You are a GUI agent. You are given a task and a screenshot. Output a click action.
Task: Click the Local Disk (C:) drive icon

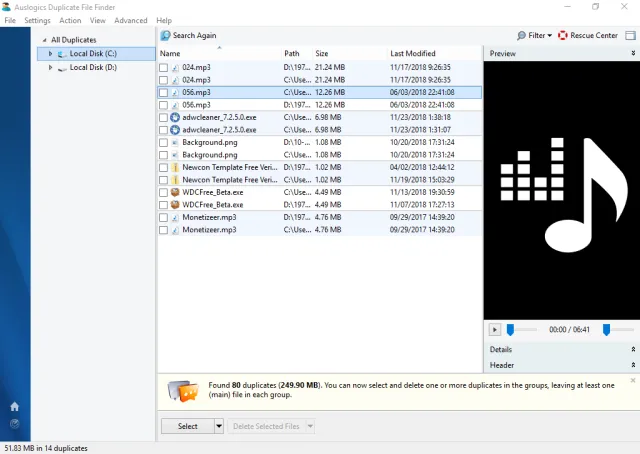pyautogui.click(x=62, y=54)
